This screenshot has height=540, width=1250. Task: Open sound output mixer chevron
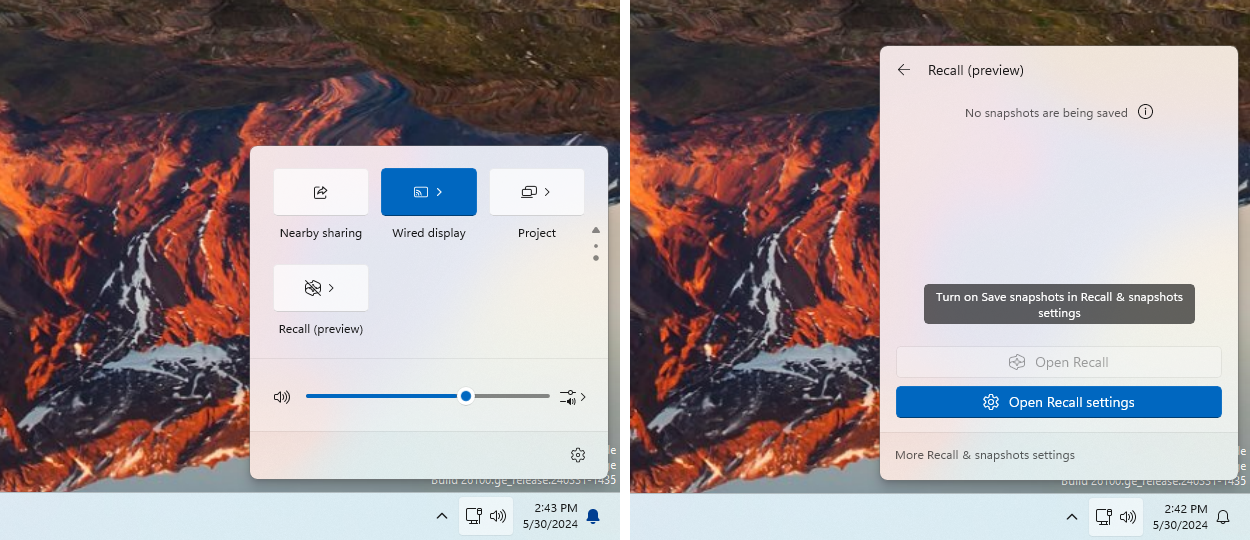click(573, 397)
